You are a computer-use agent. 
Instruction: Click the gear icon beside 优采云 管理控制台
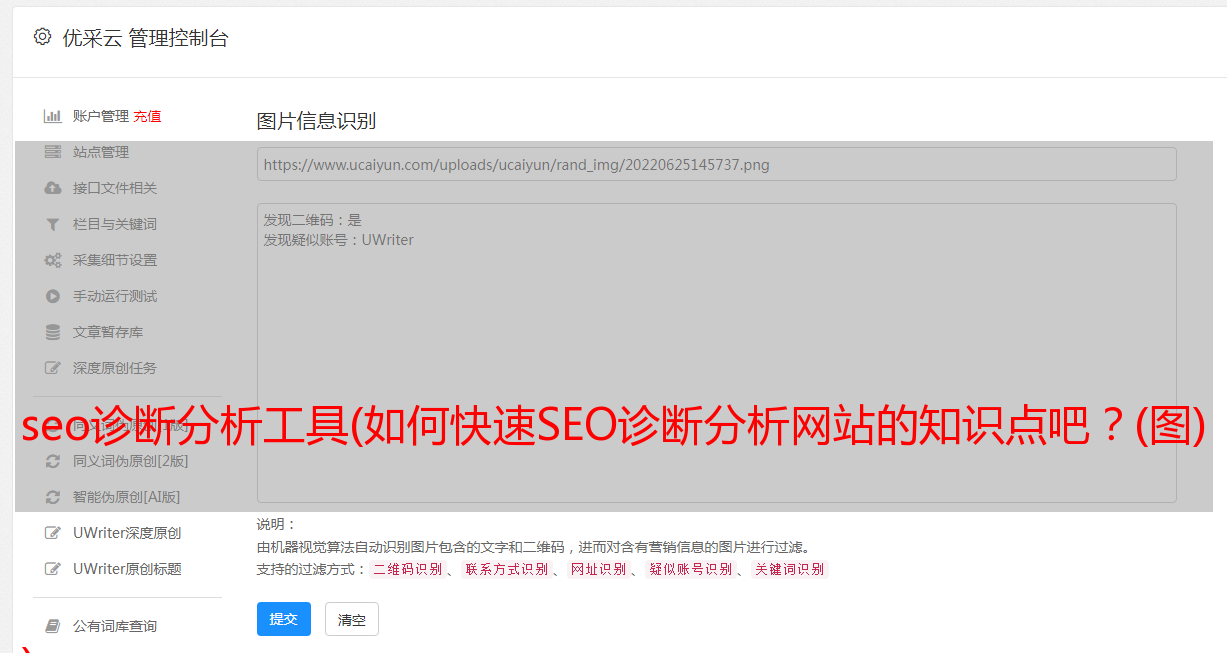(42, 37)
